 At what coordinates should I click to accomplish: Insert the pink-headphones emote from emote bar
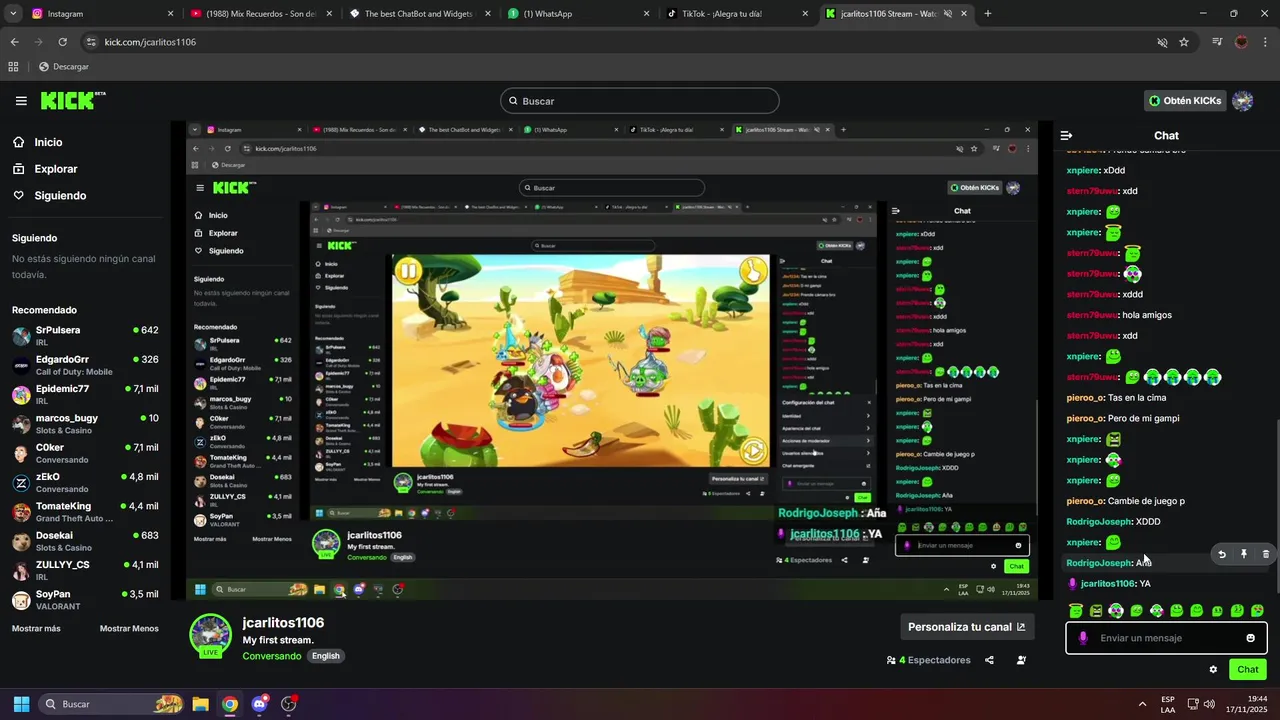point(1116,610)
